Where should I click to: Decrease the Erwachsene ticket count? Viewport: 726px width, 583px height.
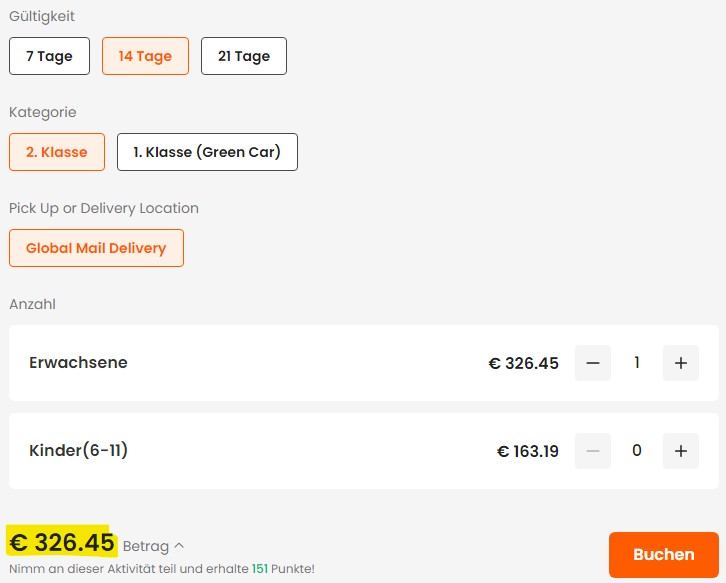click(593, 363)
